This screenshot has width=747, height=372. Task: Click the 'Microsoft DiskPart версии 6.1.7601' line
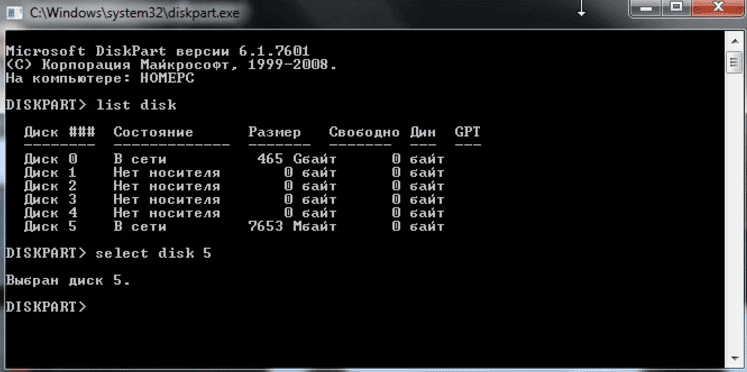click(158, 51)
